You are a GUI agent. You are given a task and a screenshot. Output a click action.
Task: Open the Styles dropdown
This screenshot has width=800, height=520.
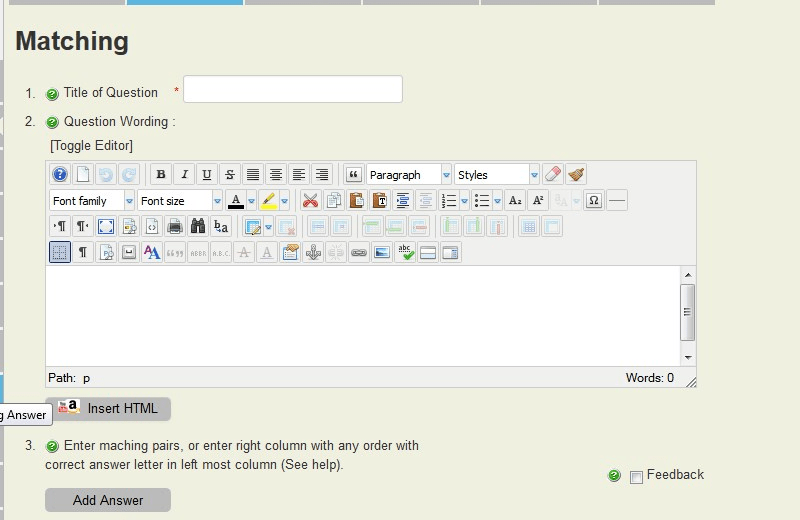coord(497,175)
